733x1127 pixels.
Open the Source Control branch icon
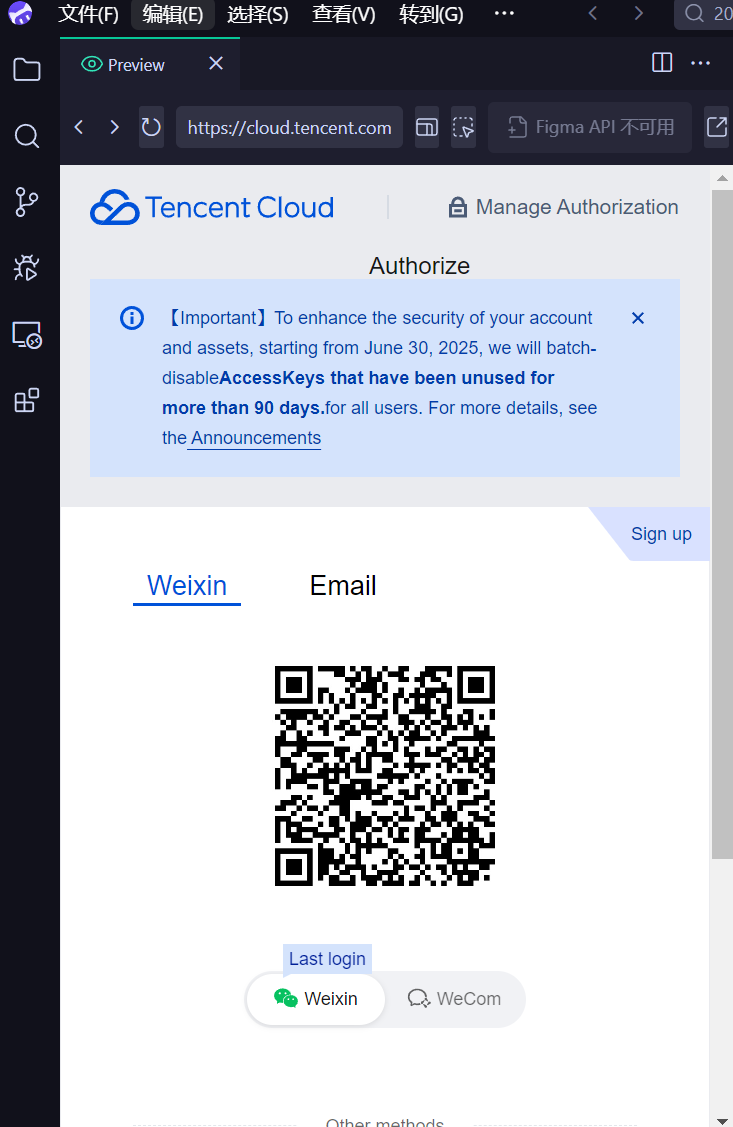tap(27, 201)
